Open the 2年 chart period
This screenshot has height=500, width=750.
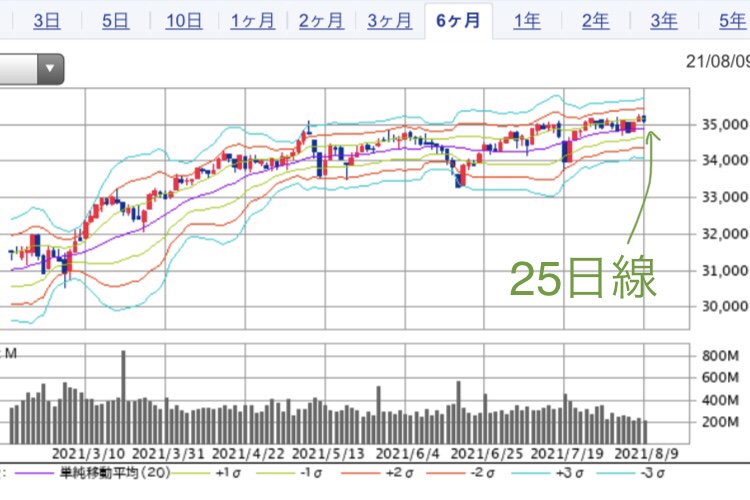595,21
